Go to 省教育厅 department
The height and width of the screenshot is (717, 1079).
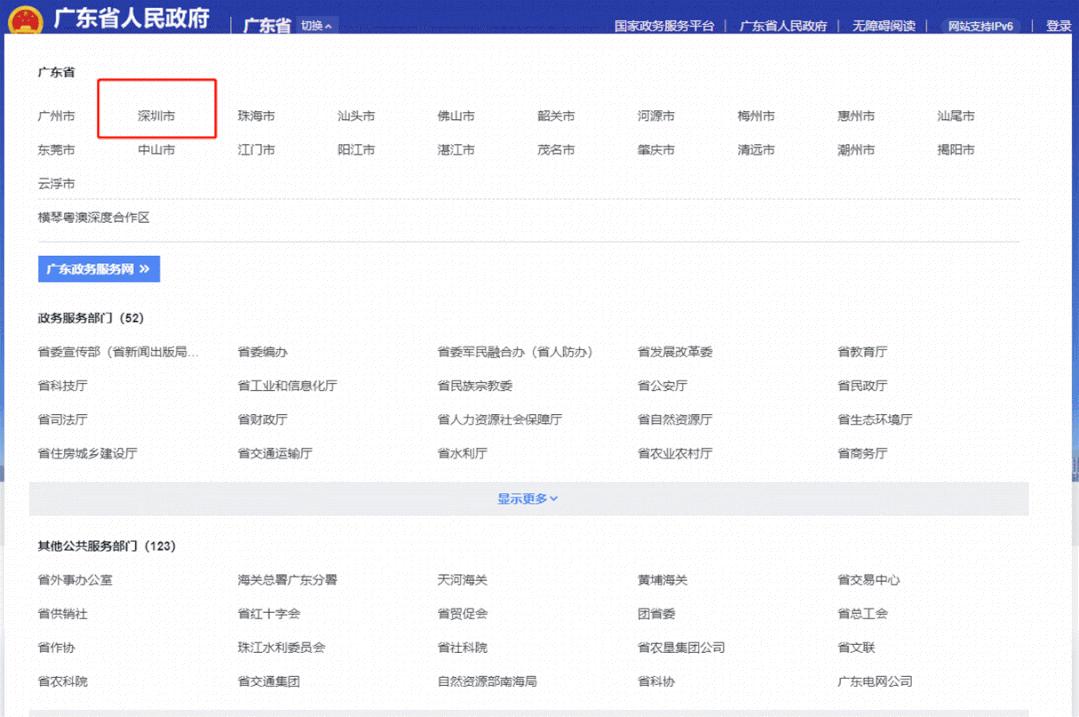[x=862, y=352]
